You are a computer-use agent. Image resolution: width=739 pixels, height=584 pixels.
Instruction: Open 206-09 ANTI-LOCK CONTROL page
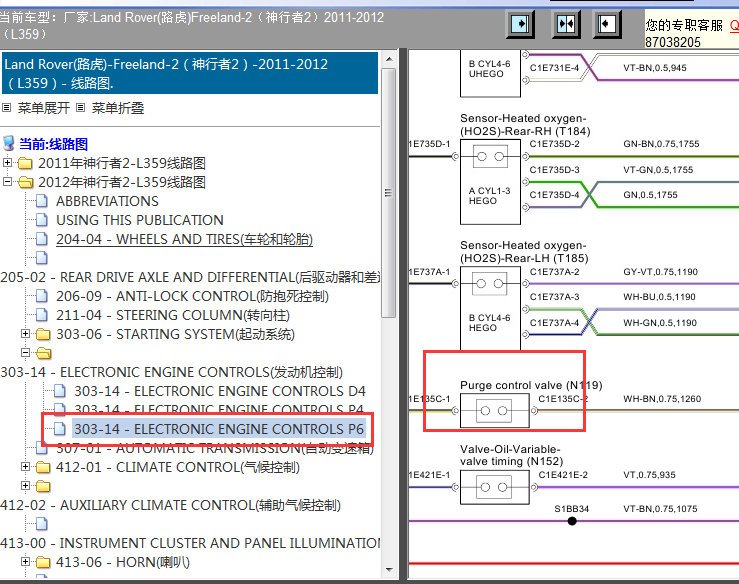pos(192,296)
